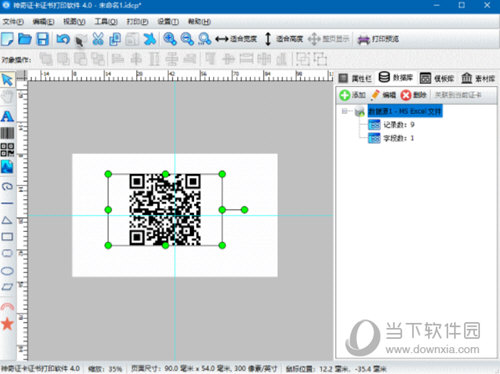Image resolution: width=500 pixels, height=374 pixels.
Task: Open the 视图(V) menu
Action: click(74, 22)
